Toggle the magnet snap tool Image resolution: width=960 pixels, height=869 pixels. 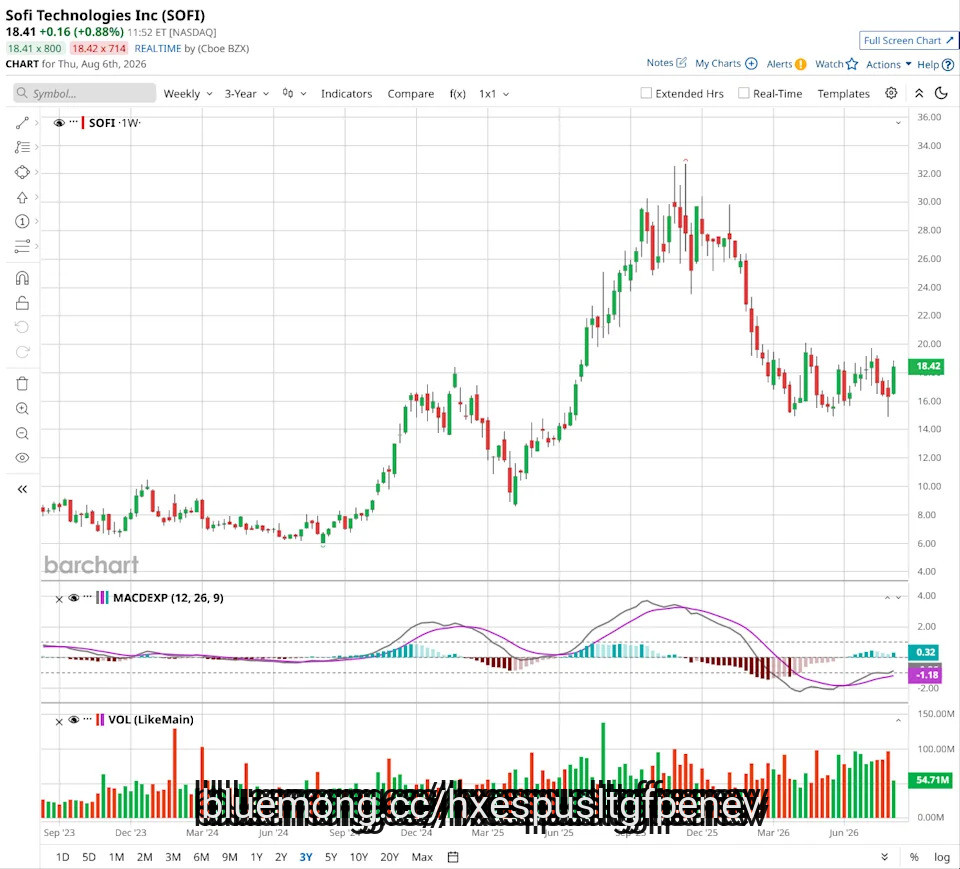click(x=22, y=278)
